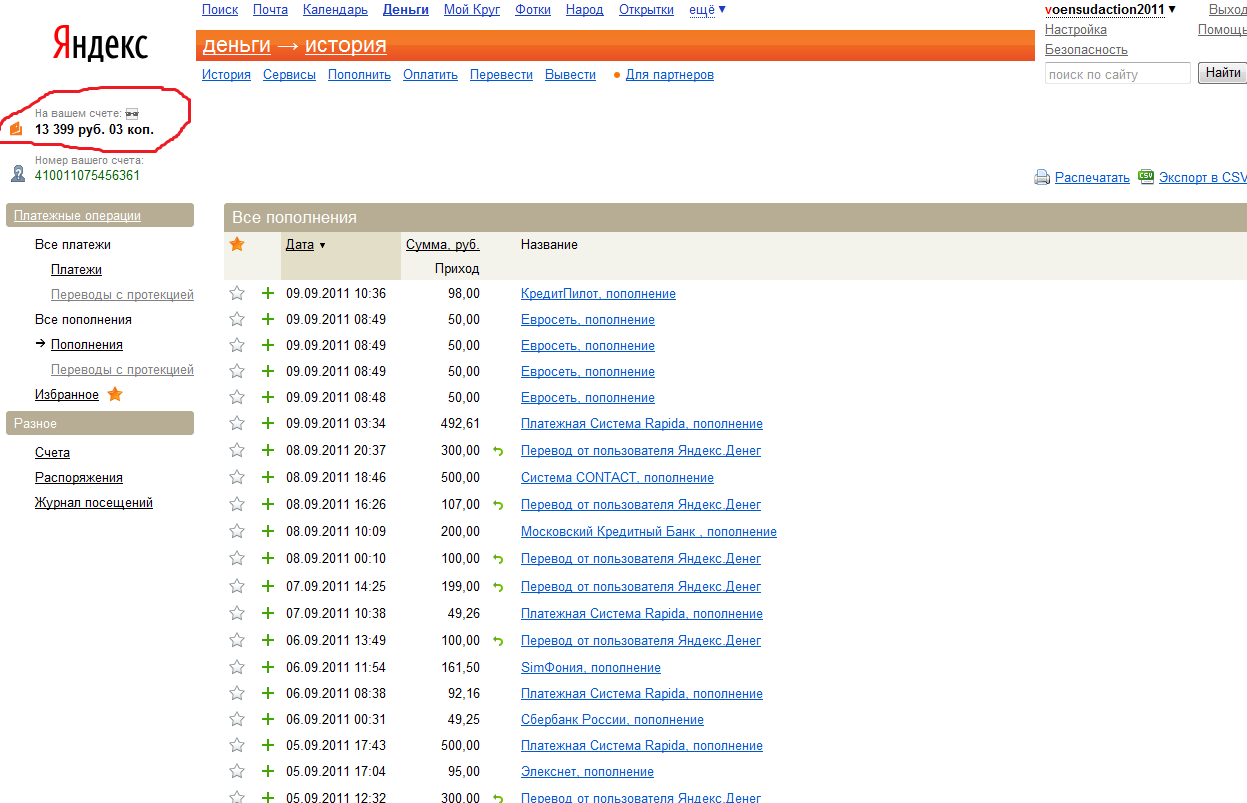Open the Сбербанк России, пополнение link
The height and width of the screenshot is (803, 1247).
click(x=612, y=719)
